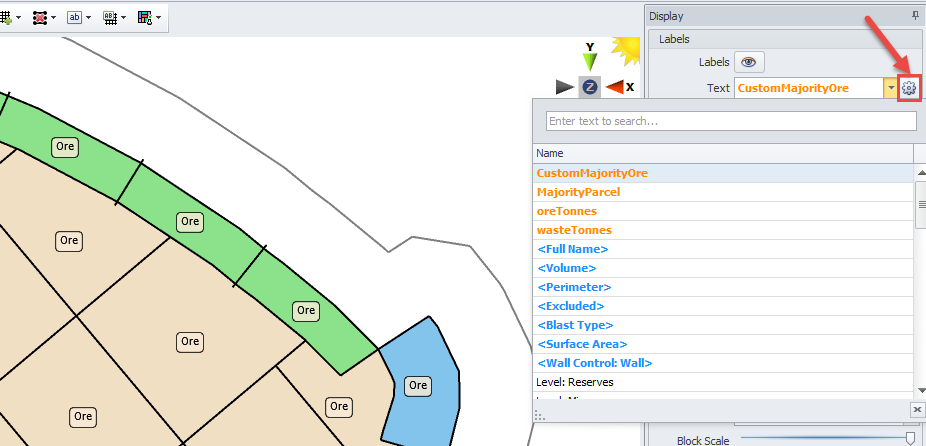This screenshot has width=926, height=446.
Task: Open the Text field dropdown arrow
Action: (x=889, y=88)
